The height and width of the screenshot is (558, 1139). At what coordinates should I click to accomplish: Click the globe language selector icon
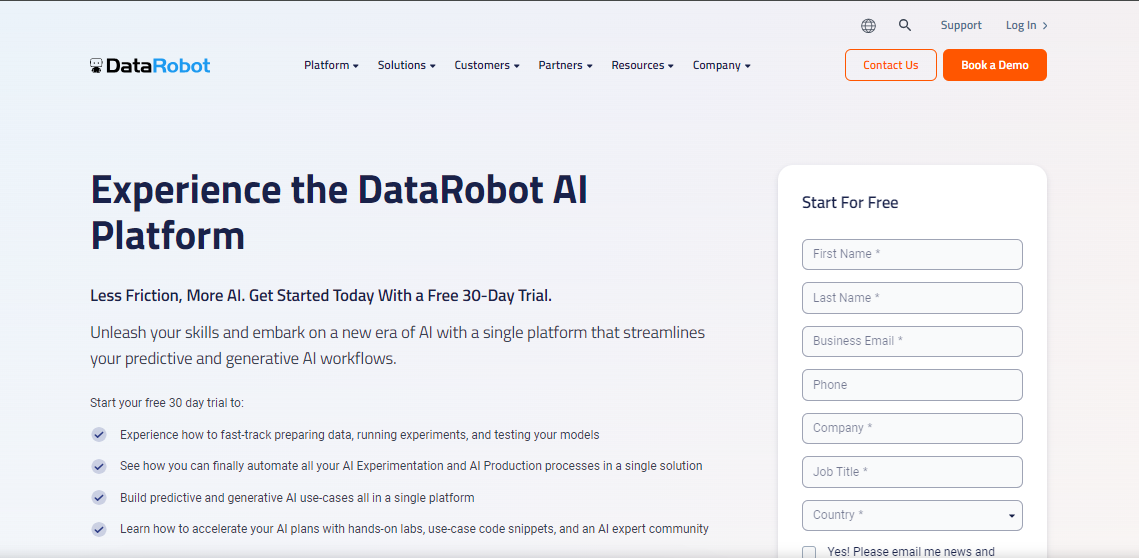pos(868,26)
